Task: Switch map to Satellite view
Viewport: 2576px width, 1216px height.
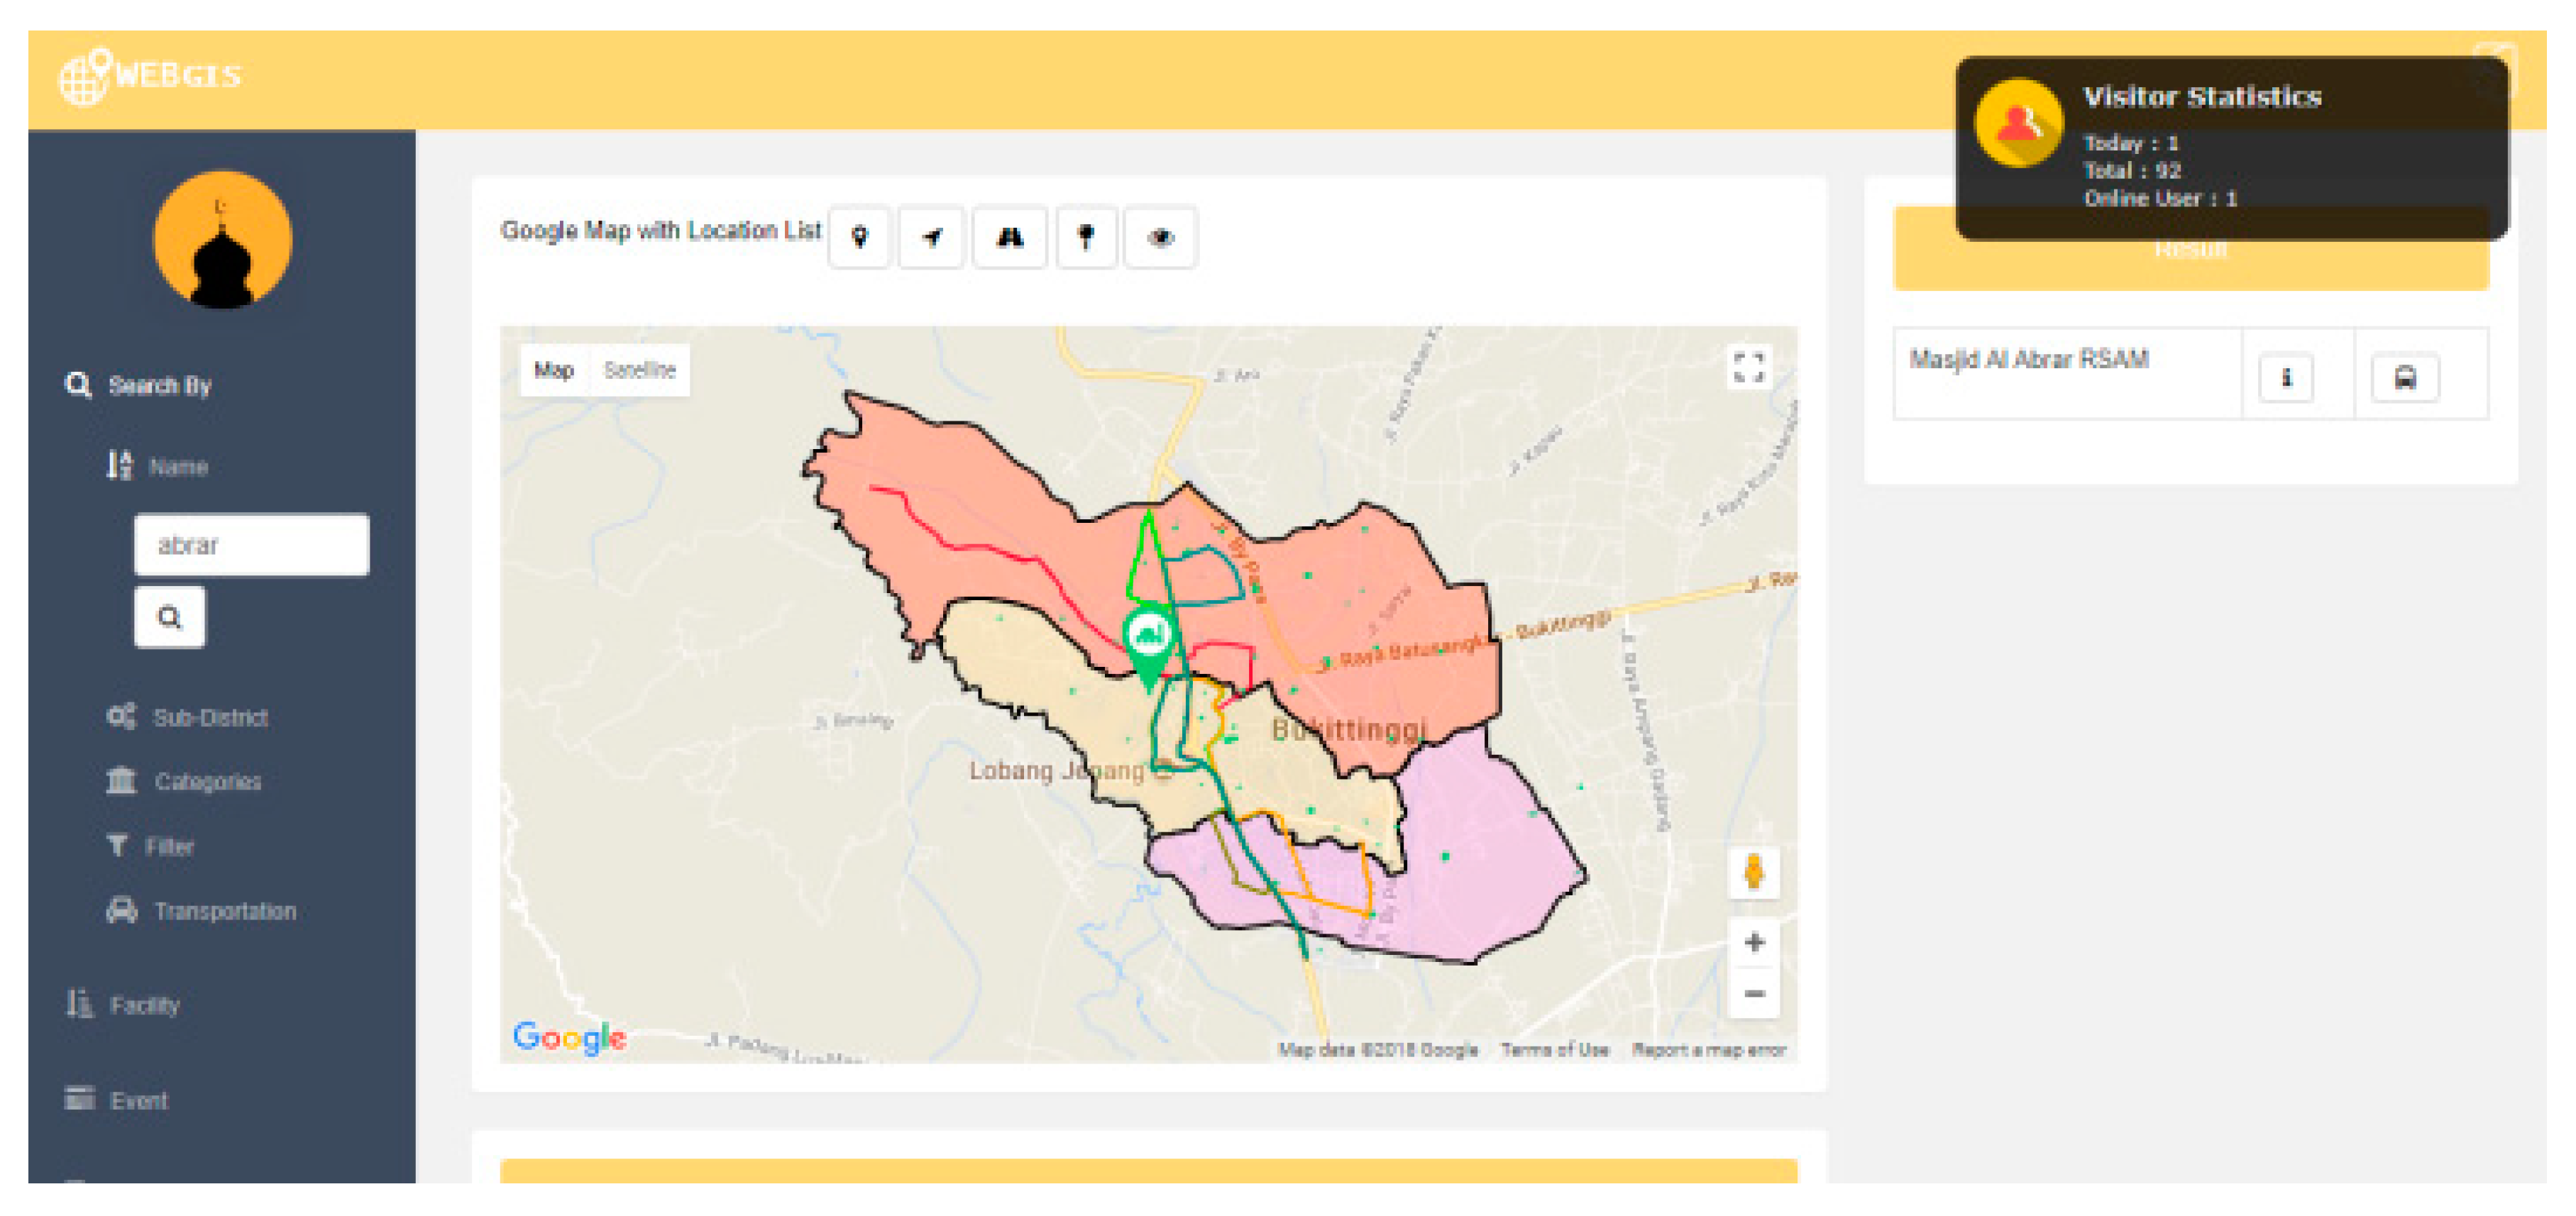Action: click(x=640, y=370)
